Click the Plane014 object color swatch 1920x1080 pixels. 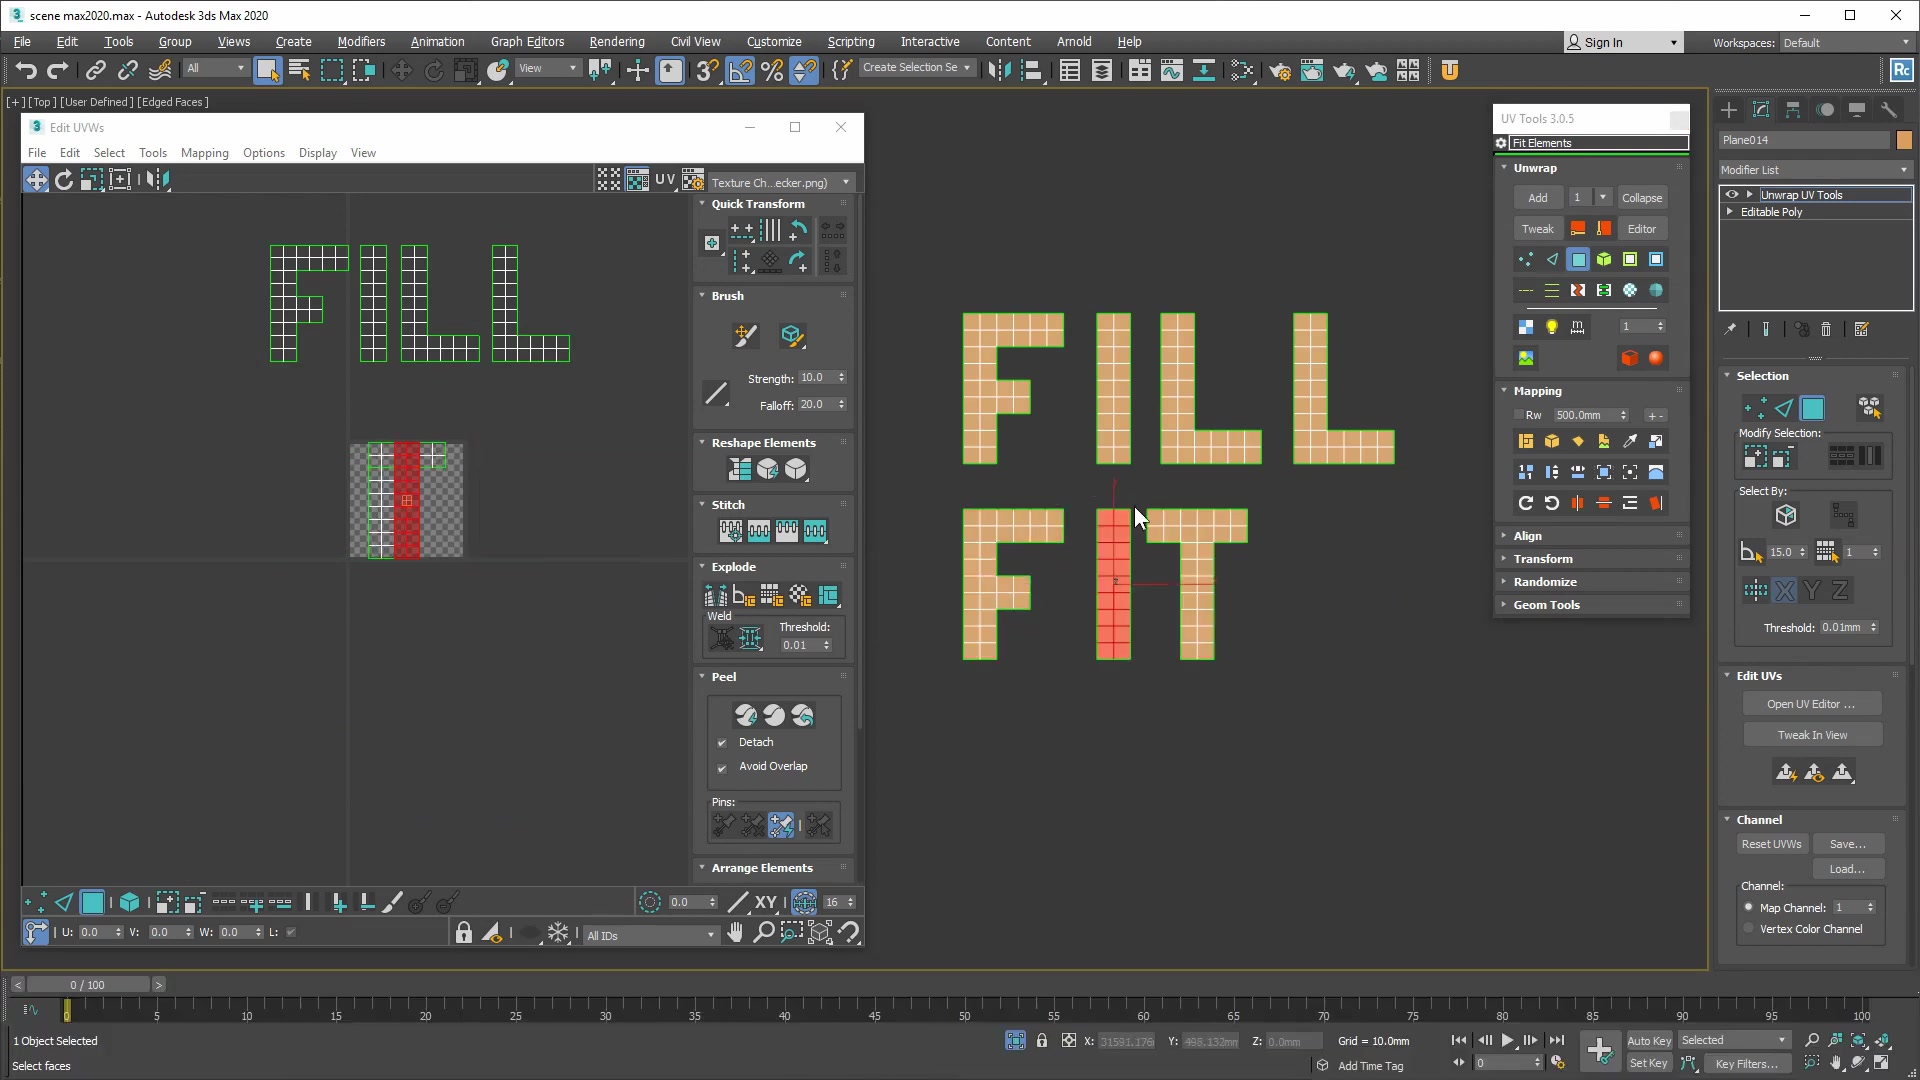[x=1905, y=140]
